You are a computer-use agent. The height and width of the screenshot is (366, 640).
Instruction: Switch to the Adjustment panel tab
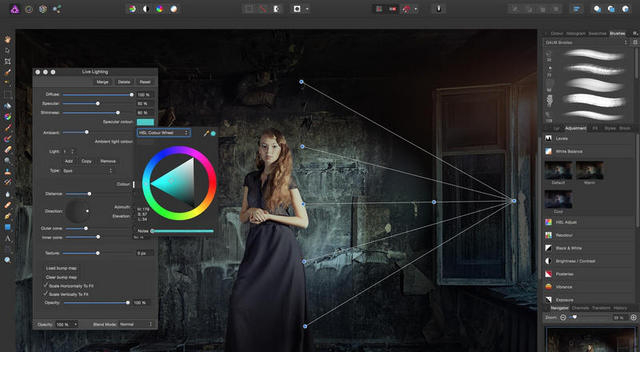pos(575,128)
